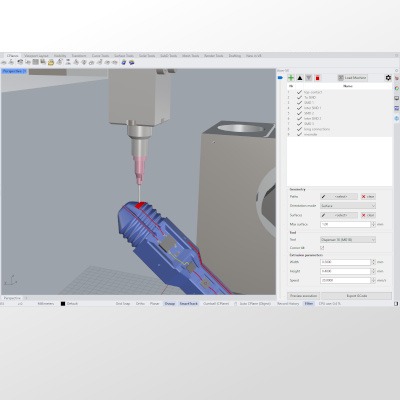
Task: Switch to the CPlanes toolbar tab
Action: coord(13,56)
